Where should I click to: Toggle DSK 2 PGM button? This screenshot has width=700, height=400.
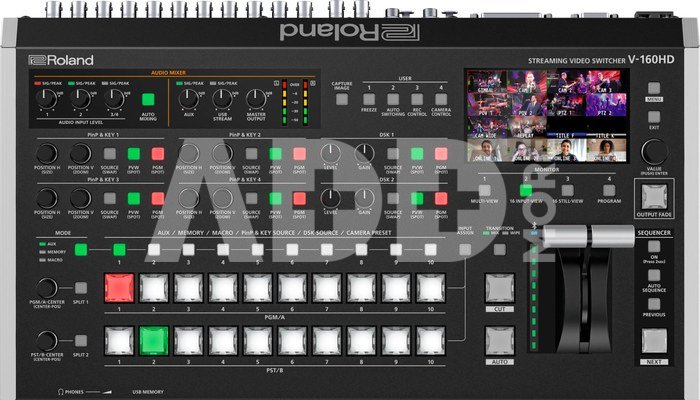pos(441,199)
